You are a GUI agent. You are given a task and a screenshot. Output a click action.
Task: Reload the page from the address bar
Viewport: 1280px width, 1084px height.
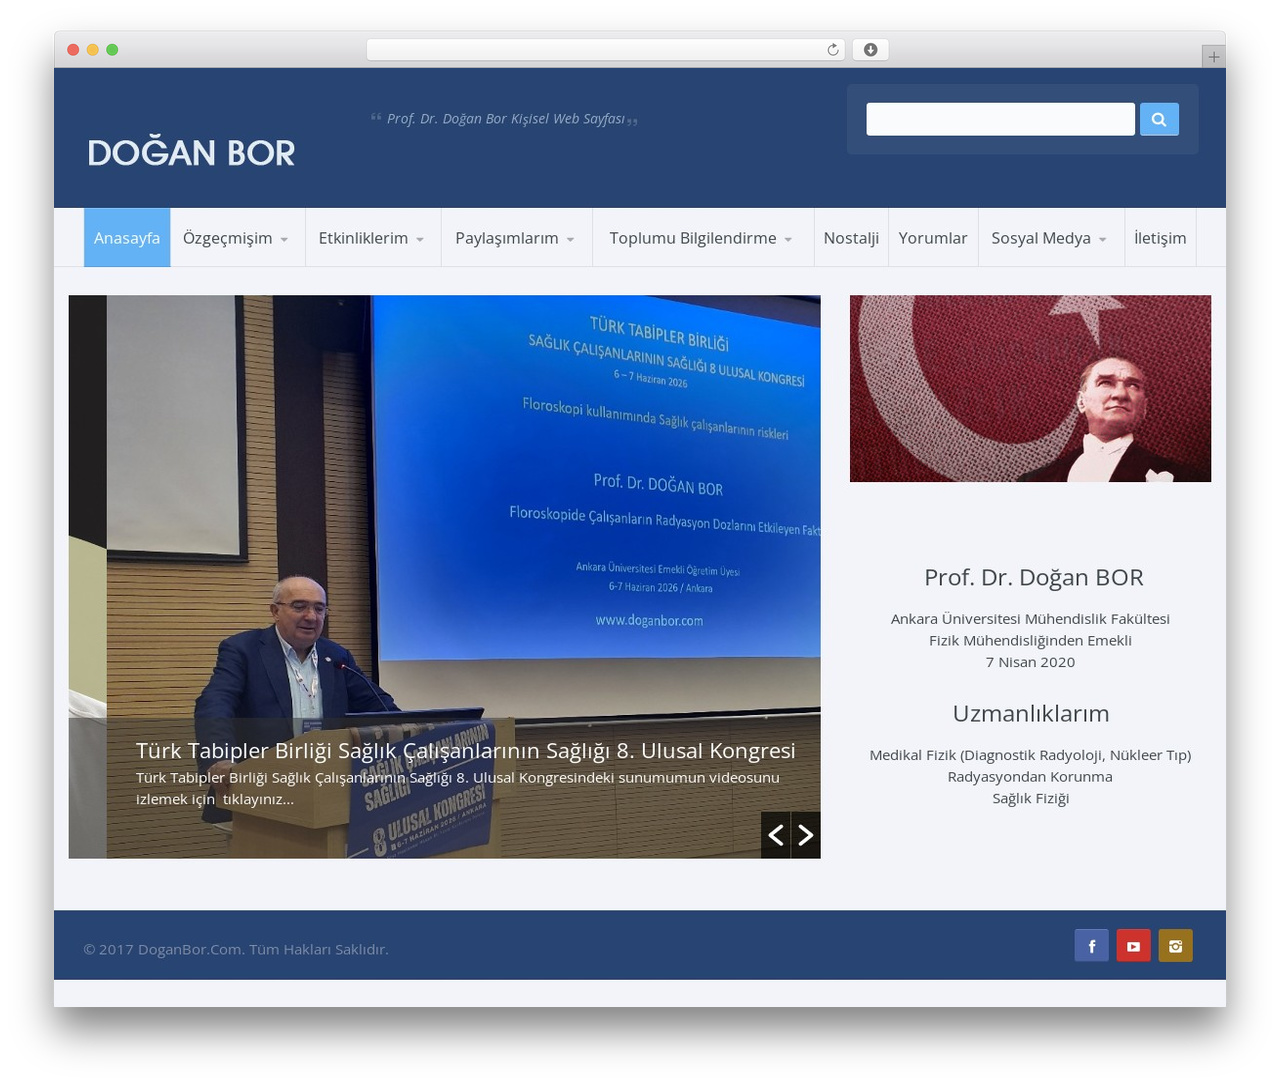pos(833,50)
